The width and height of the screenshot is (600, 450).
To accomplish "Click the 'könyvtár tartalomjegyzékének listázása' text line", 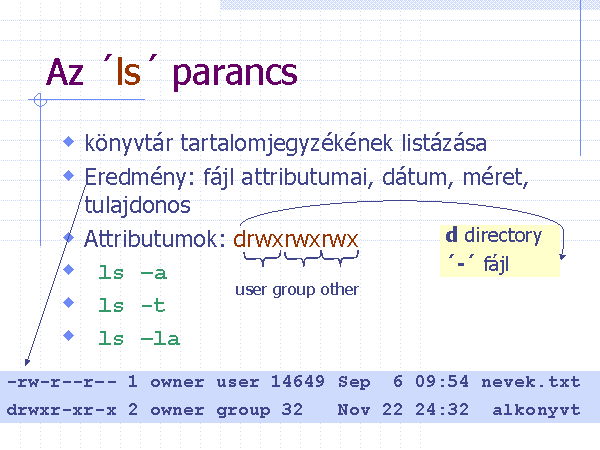I will 286,143.
